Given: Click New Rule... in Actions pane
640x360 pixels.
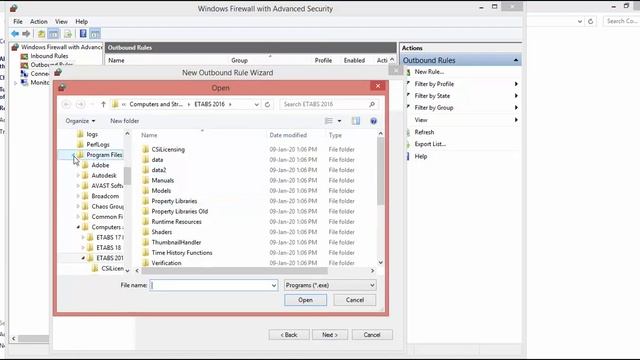Looking at the screenshot, I should (429, 72).
